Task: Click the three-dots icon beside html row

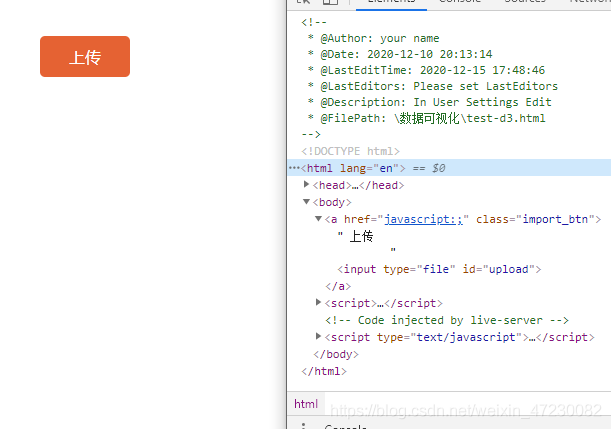Action: pyautogui.click(x=294, y=168)
